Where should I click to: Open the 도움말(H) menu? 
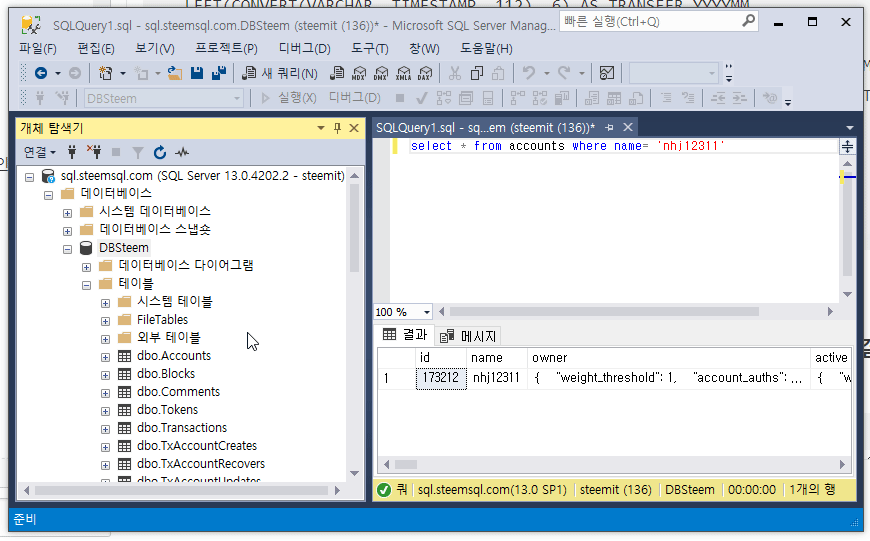pos(486,49)
